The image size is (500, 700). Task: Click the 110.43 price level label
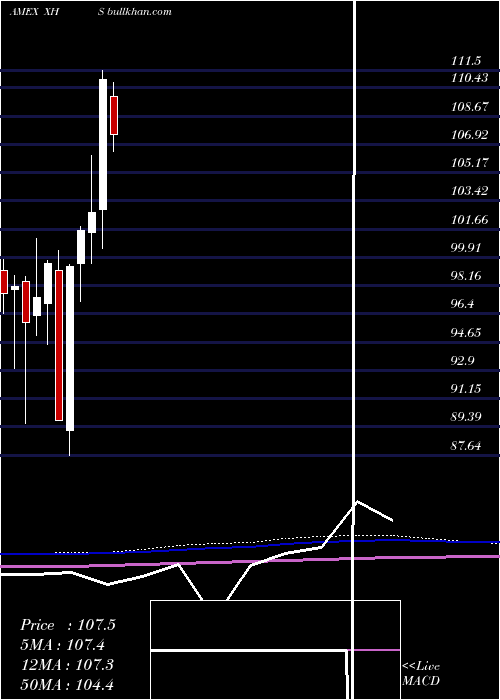[469, 78]
